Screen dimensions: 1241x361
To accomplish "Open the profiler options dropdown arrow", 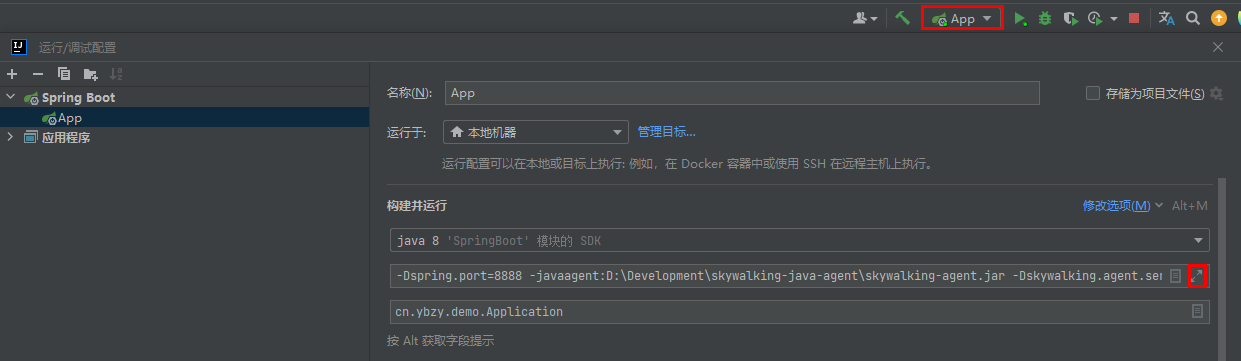I will point(1114,18).
